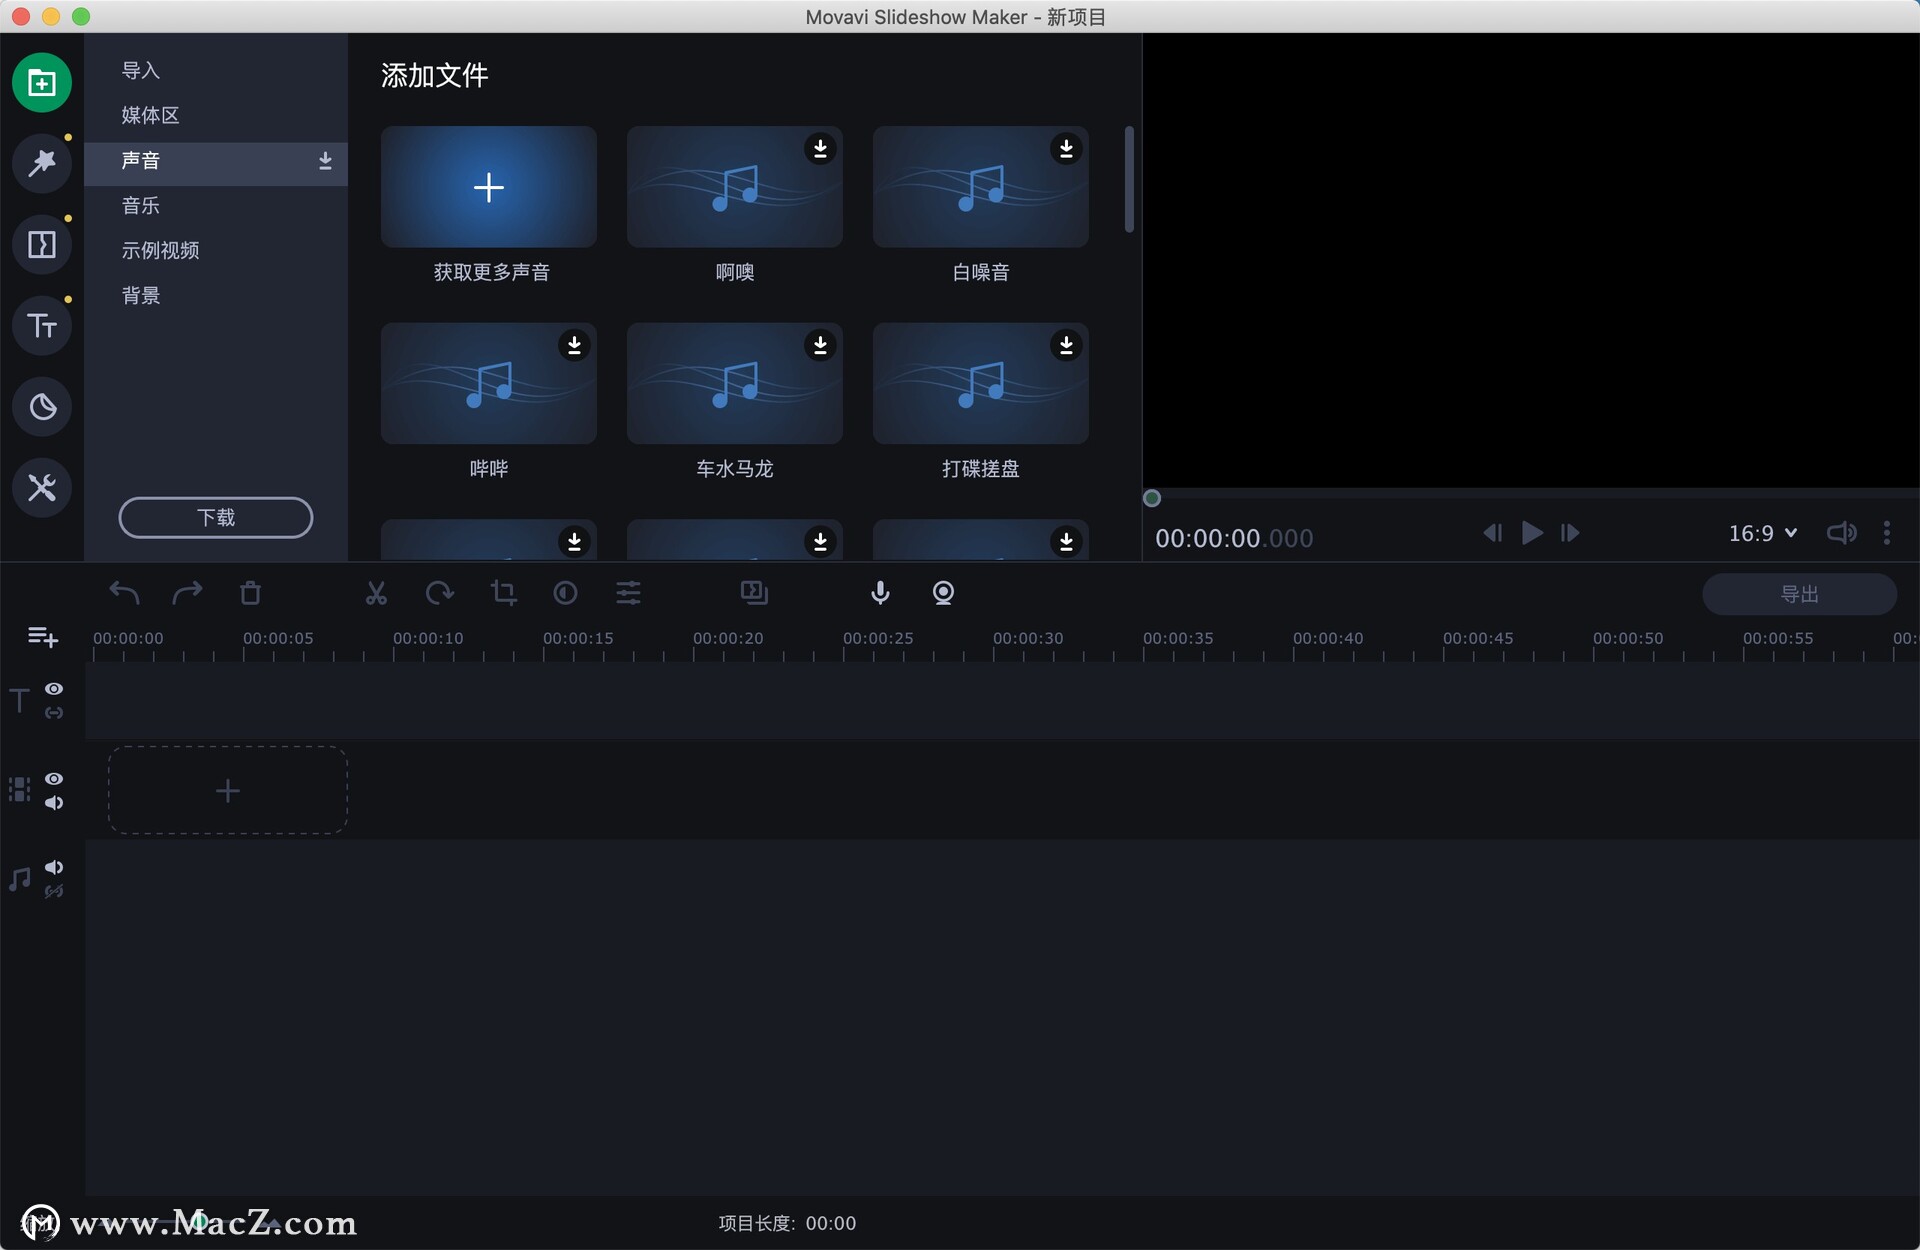
Task: Select the 车水马龙 sound thumbnail
Action: pyautogui.click(x=735, y=383)
